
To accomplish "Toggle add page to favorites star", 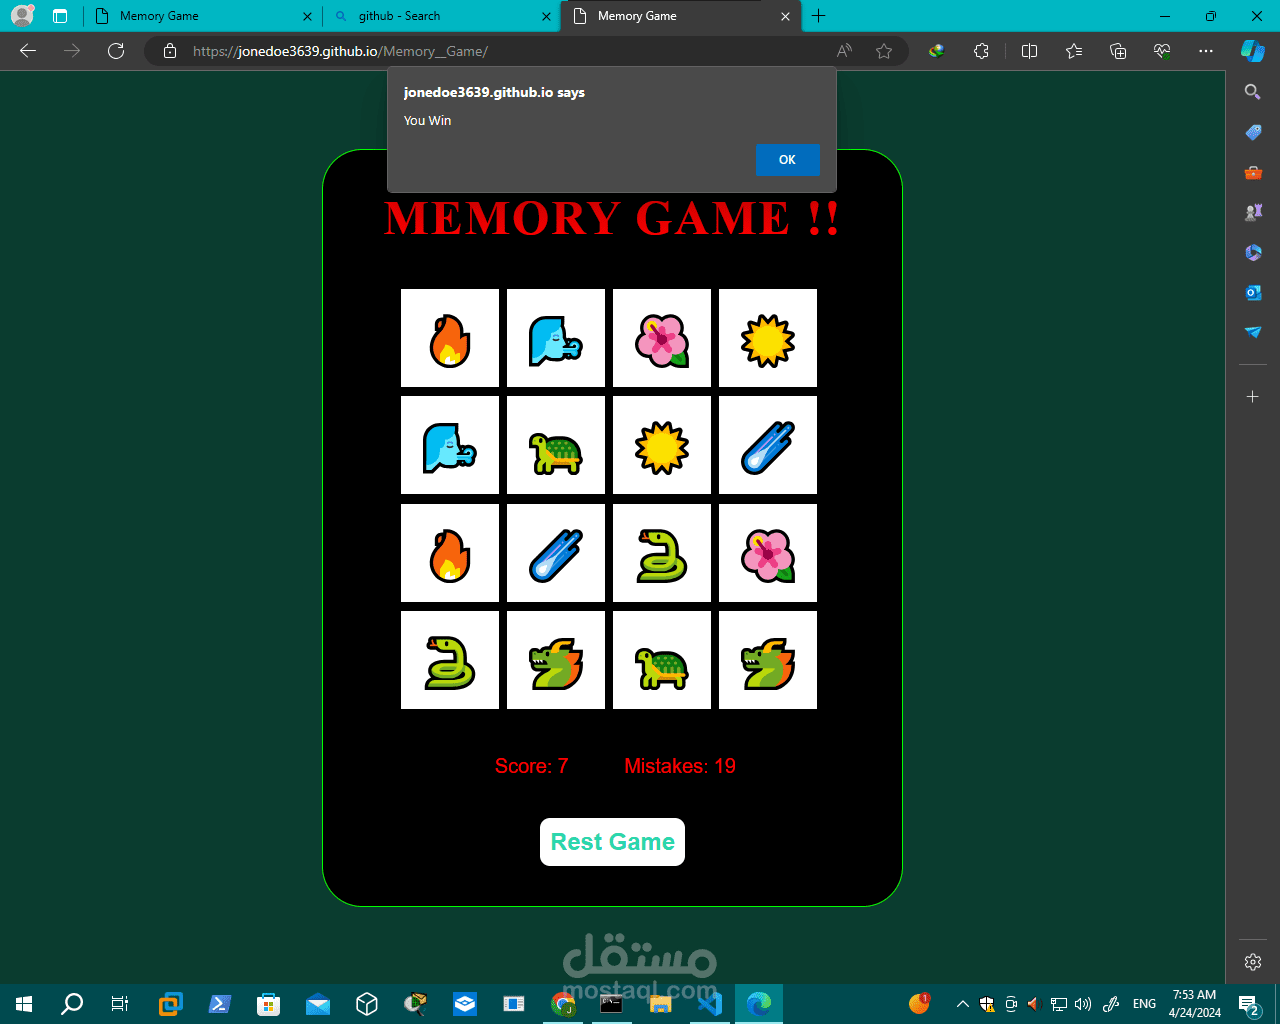I will click(884, 51).
